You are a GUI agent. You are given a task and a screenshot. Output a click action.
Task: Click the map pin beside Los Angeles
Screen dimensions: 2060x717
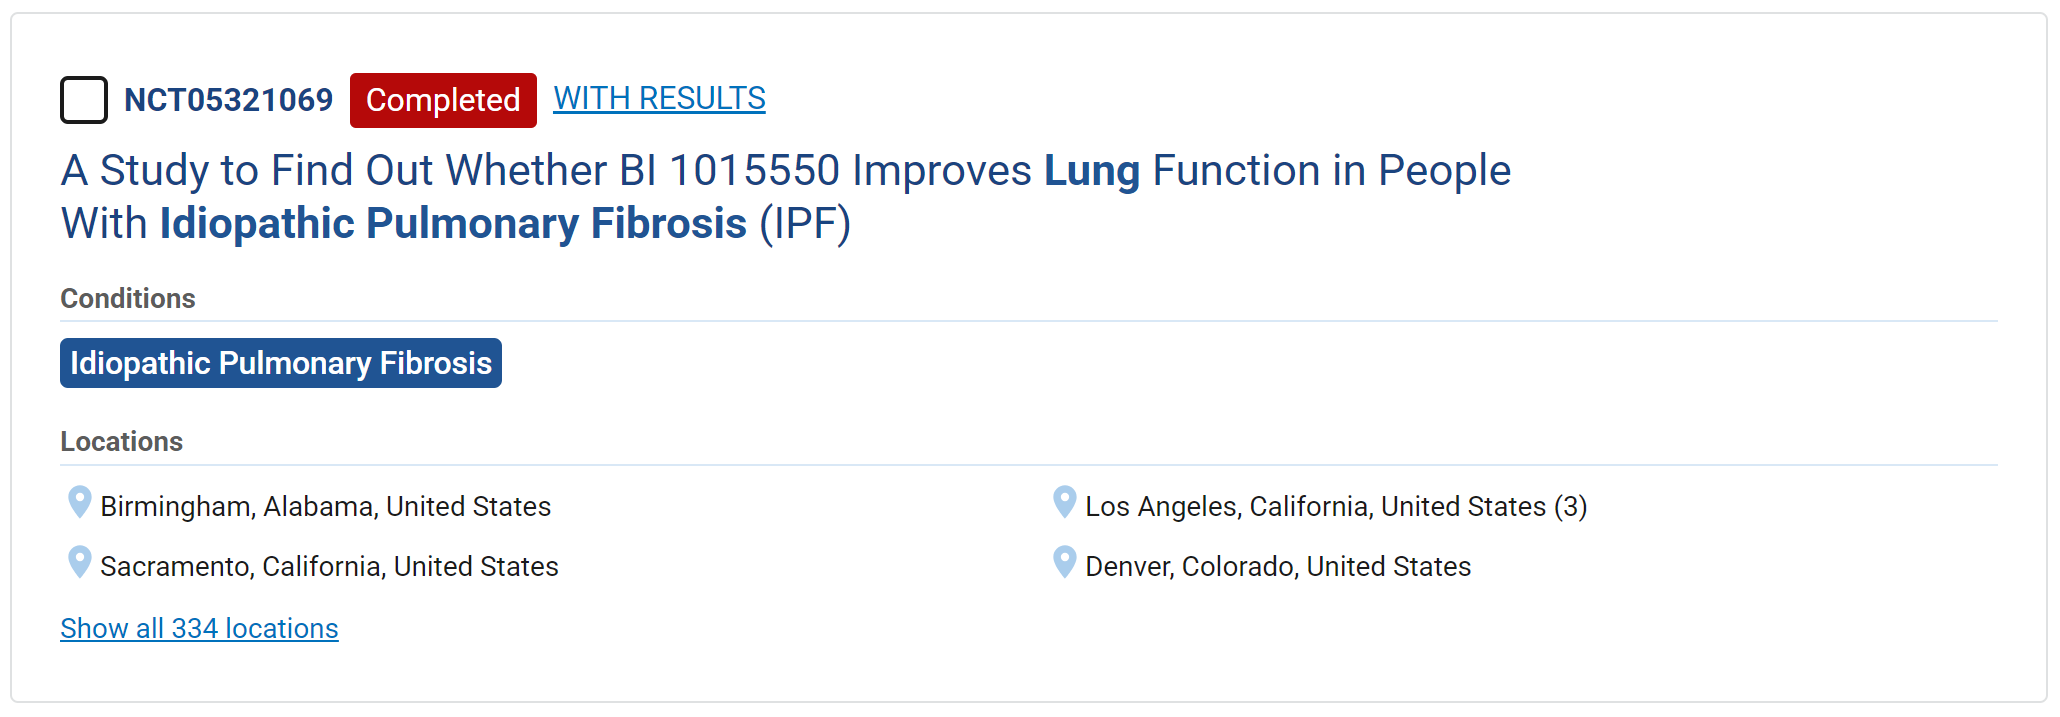(1065, 502)
